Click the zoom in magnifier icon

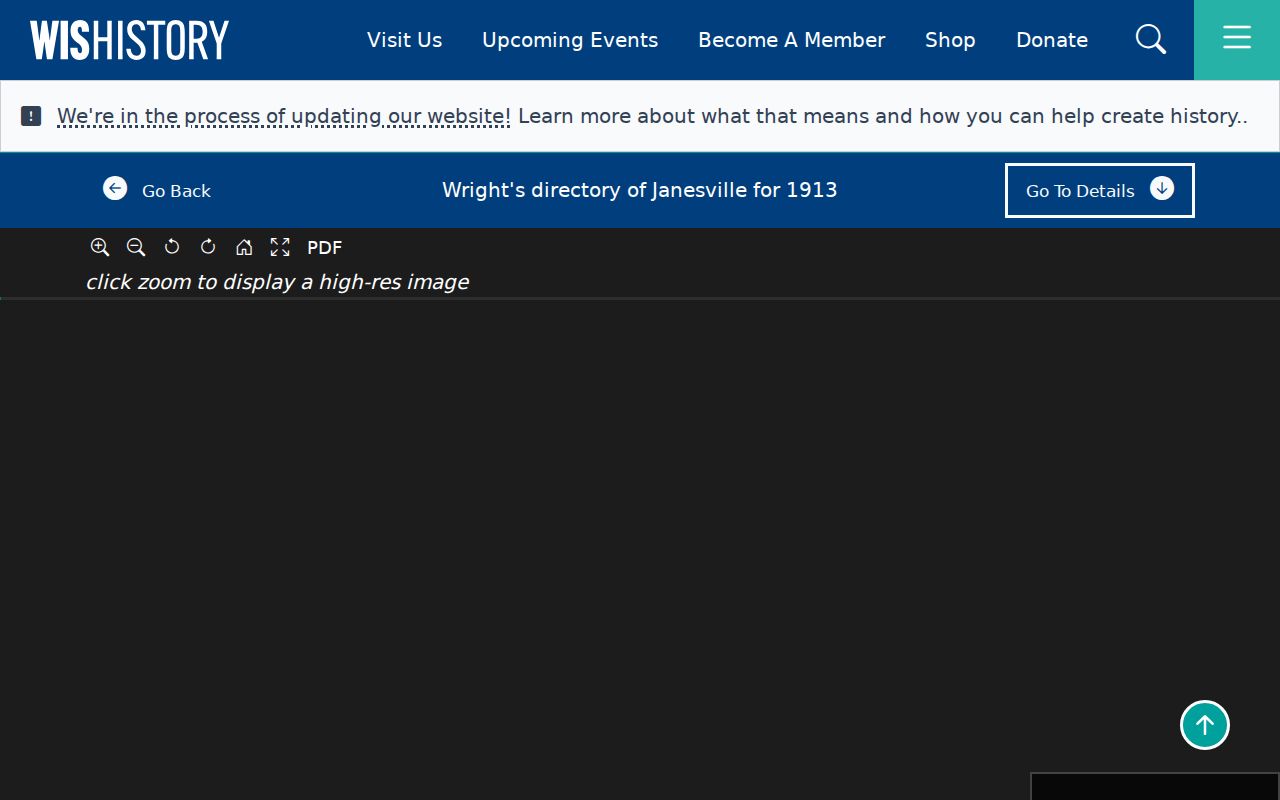tap(100, 247)
